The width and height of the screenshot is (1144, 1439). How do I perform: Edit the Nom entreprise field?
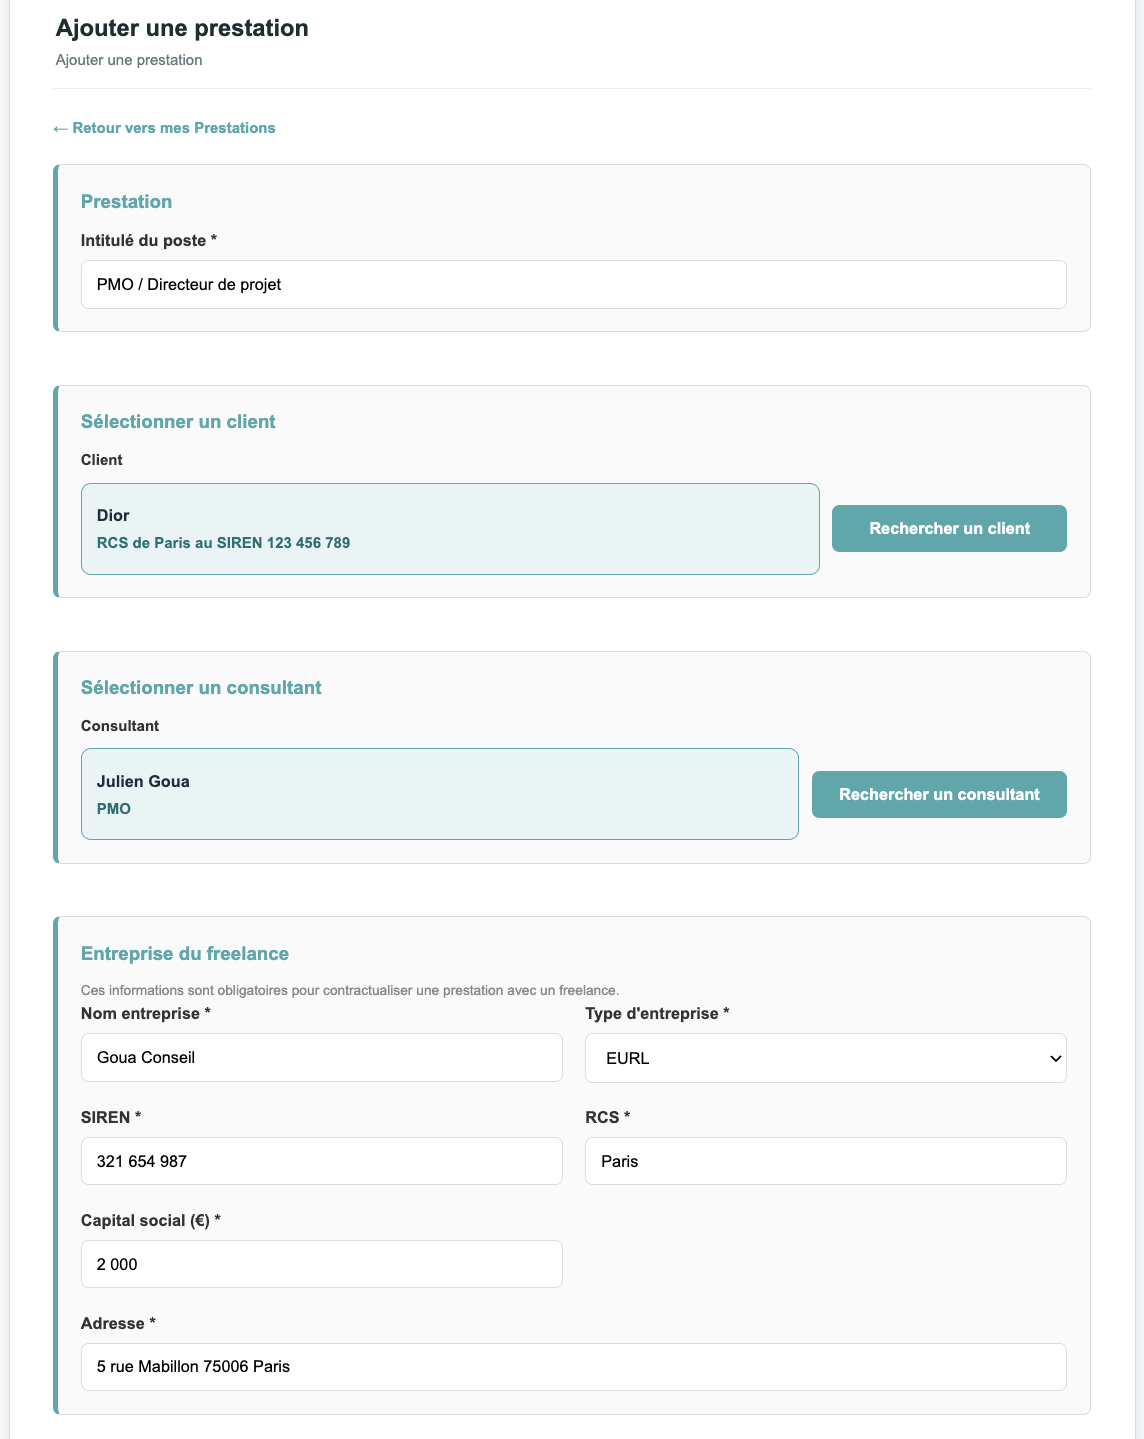(x=321, y=1057)
